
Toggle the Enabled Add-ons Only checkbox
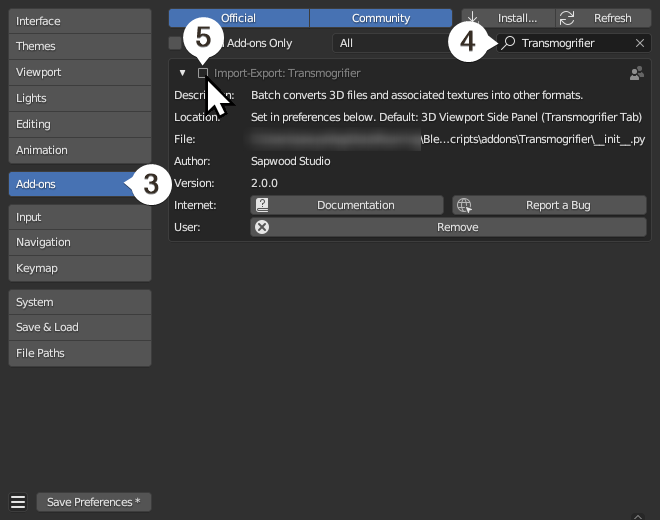coord(175,43)
